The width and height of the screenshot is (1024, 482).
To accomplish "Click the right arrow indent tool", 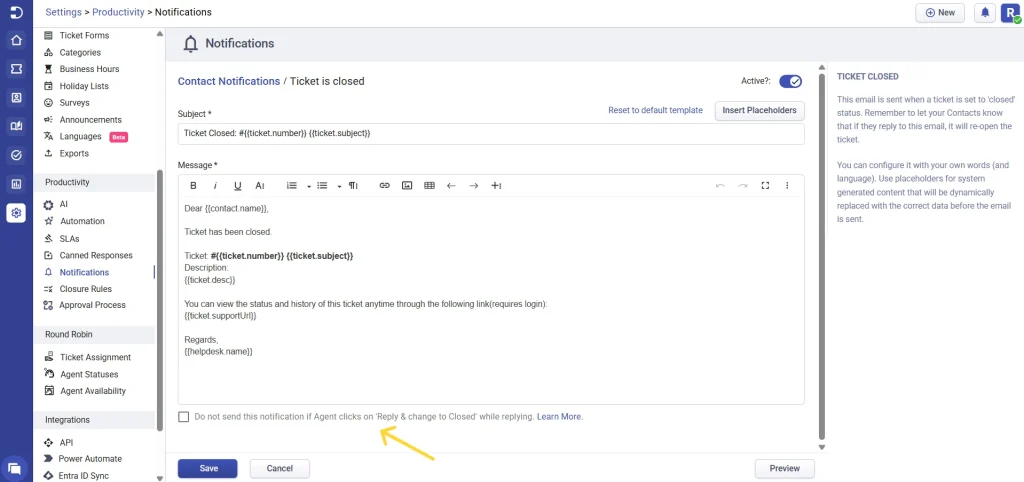I will pyautogui.click(x=474, y=186).
